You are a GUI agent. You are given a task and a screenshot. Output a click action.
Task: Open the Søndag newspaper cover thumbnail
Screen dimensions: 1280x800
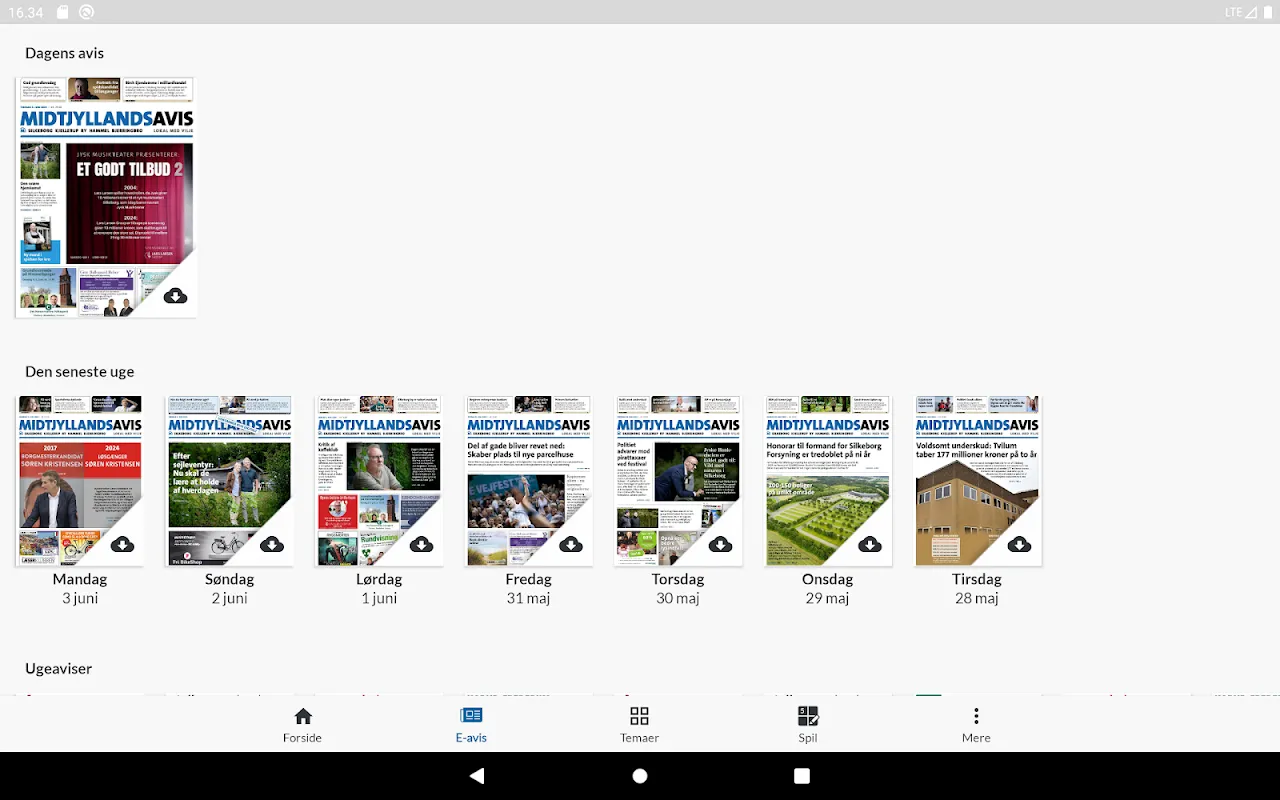click(229, 480)
